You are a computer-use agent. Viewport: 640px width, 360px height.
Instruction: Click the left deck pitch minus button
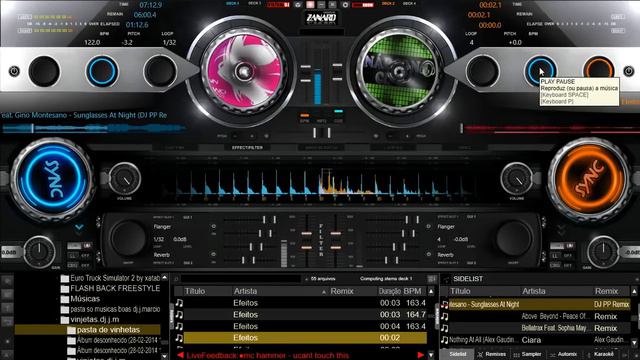click(x=236, y=136)
